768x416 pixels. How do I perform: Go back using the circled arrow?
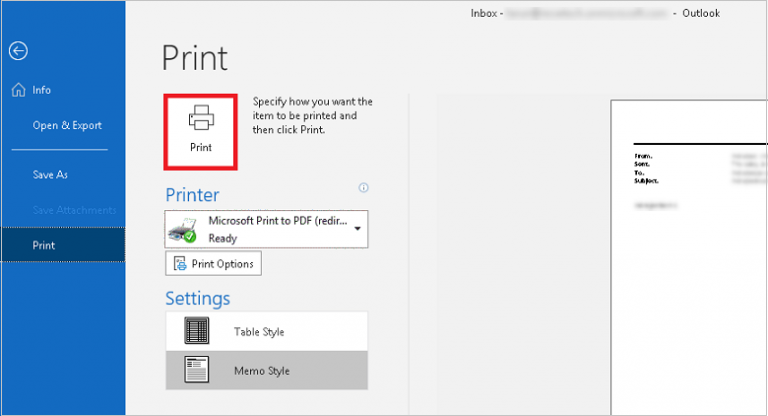pyautogui.click(x=18, y=50)
